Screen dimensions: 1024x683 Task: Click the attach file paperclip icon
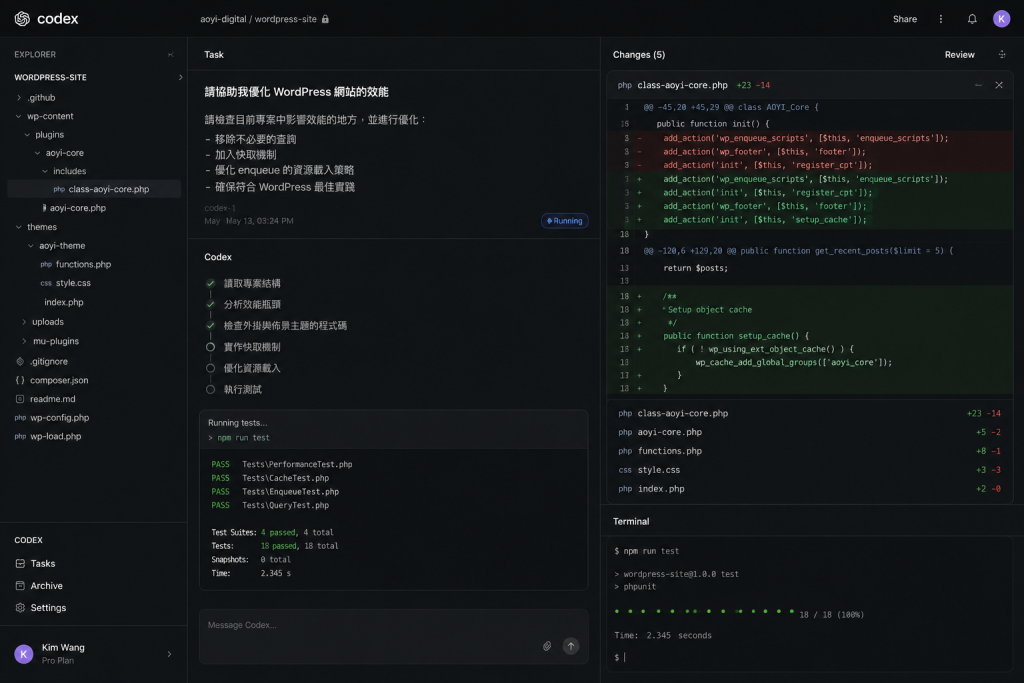(x=547, y=646)
